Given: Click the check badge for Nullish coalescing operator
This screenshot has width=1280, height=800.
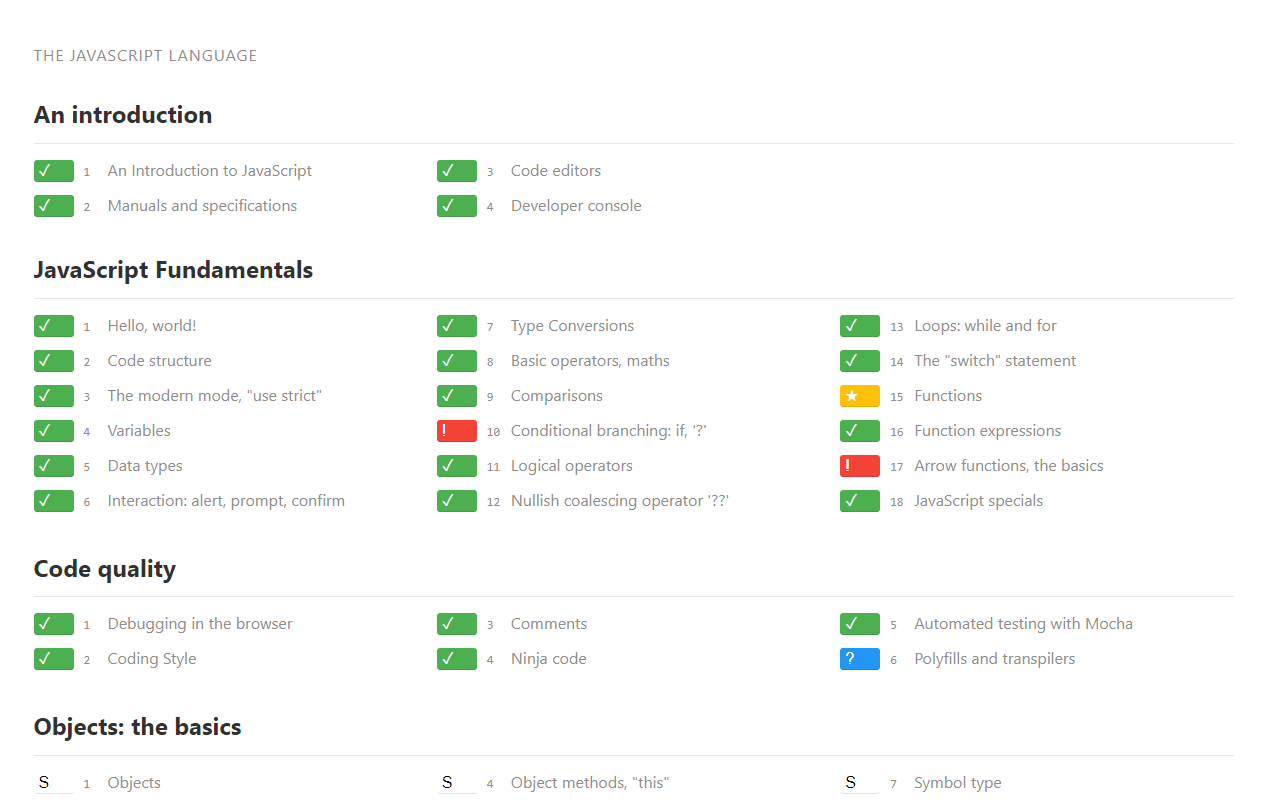Looking at the screenshot, I should 457,501.
